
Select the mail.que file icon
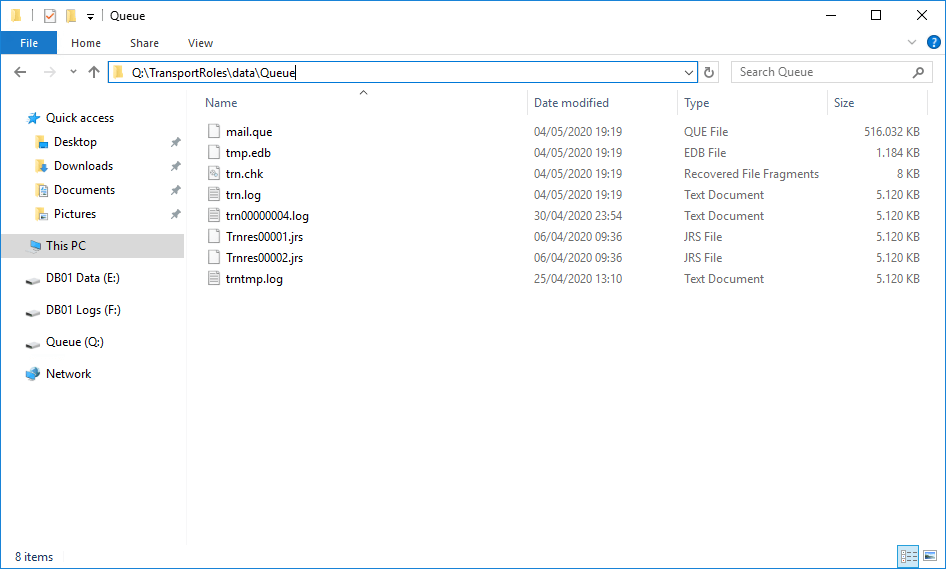coord(214,132)
